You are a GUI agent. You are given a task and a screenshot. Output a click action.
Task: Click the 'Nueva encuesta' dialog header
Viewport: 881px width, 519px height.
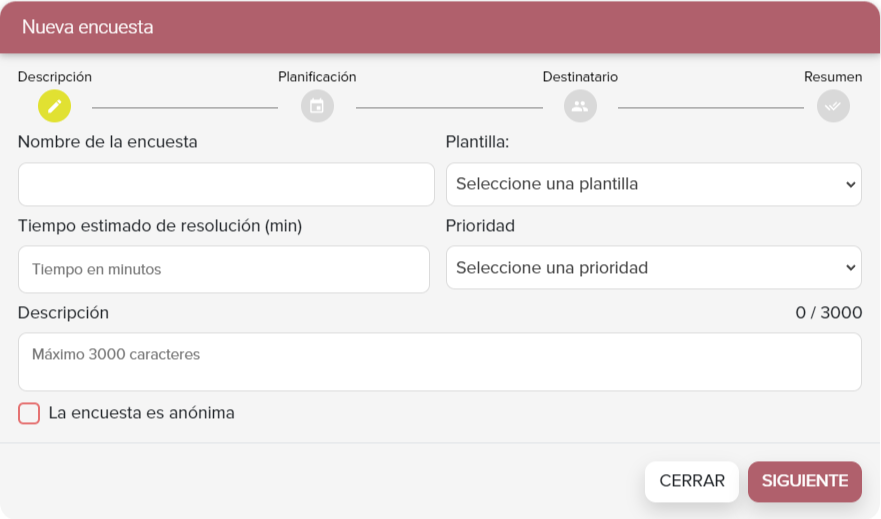pos(440,27)
